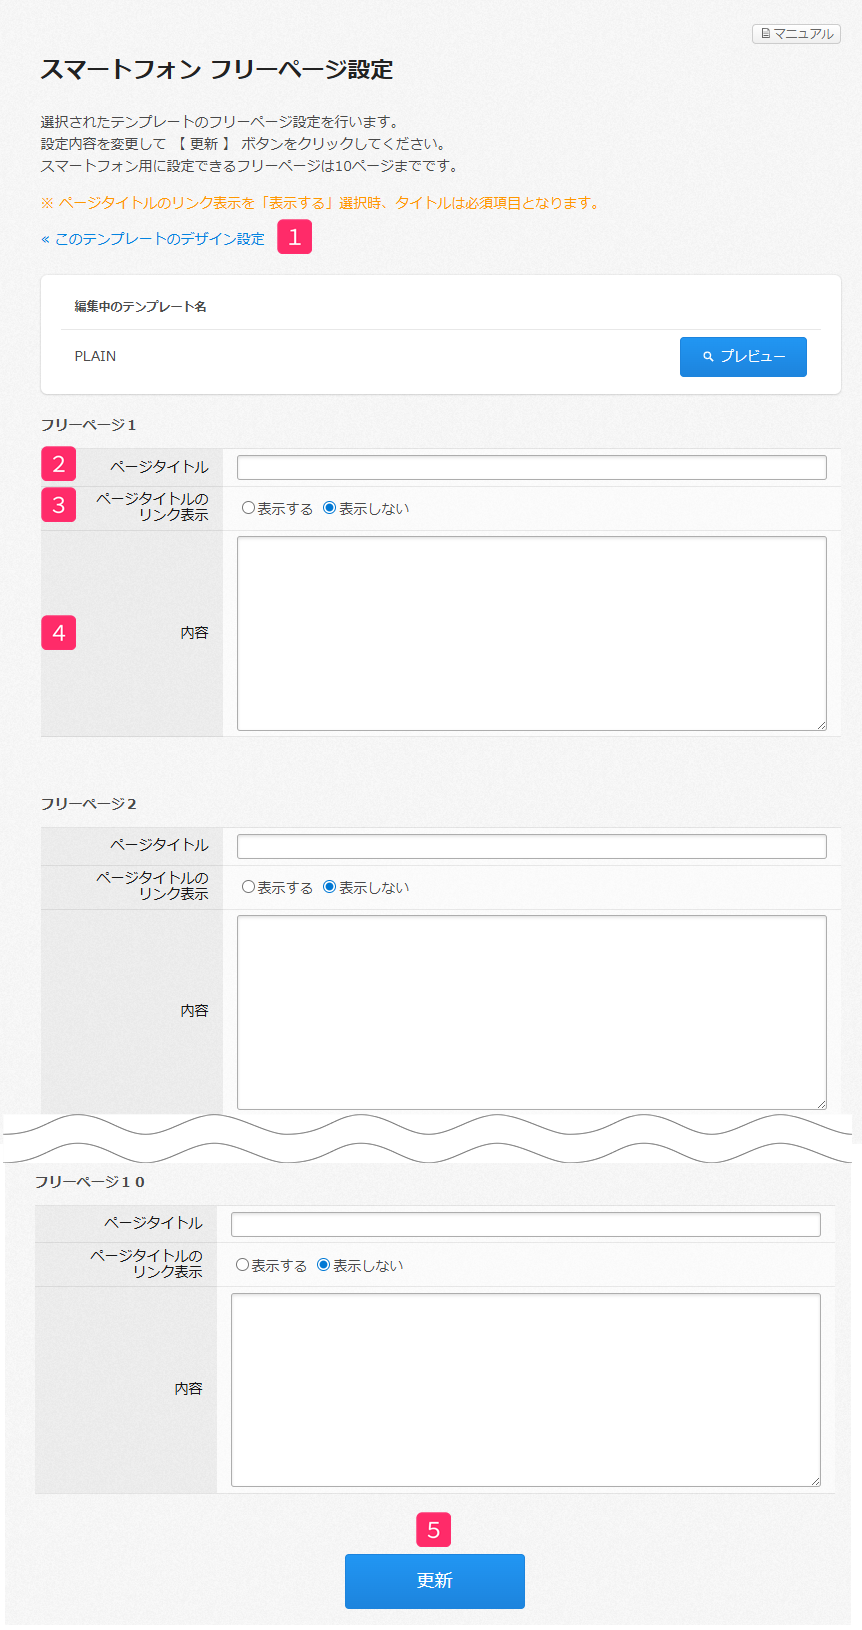Focus フリーページ10 page title input
Image resolution: width=862 pixels, height=1630 pixels.
pyautogui.click(x=525, y=1224)
